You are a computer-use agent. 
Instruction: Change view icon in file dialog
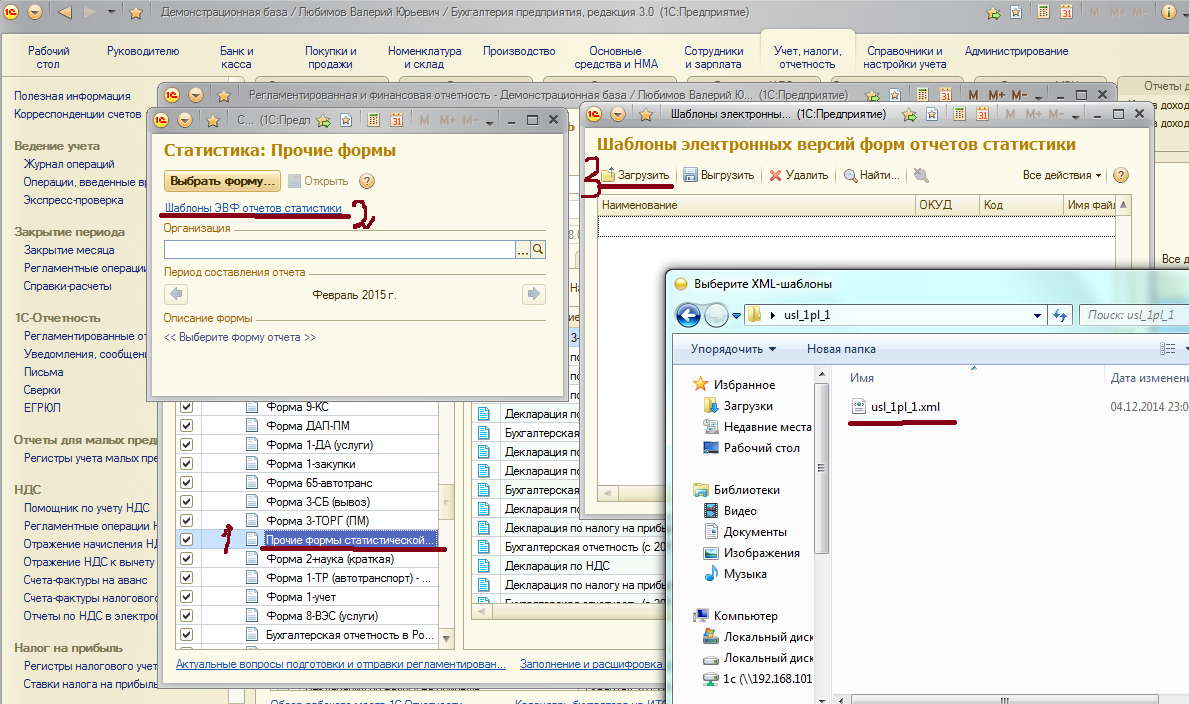click(1168, 349)
